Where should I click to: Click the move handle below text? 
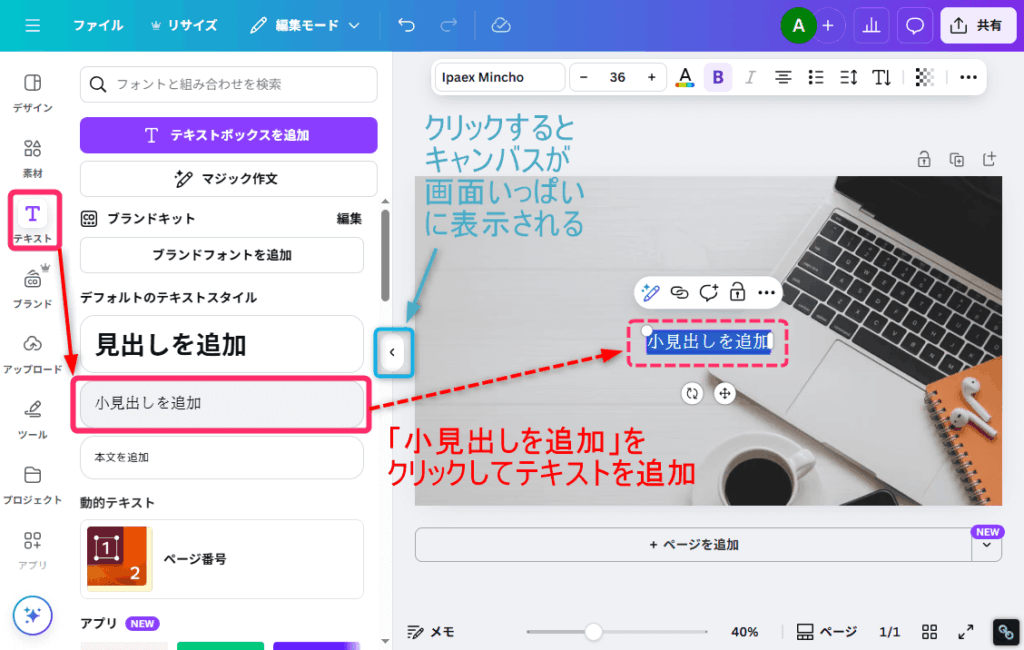point(724,393)
